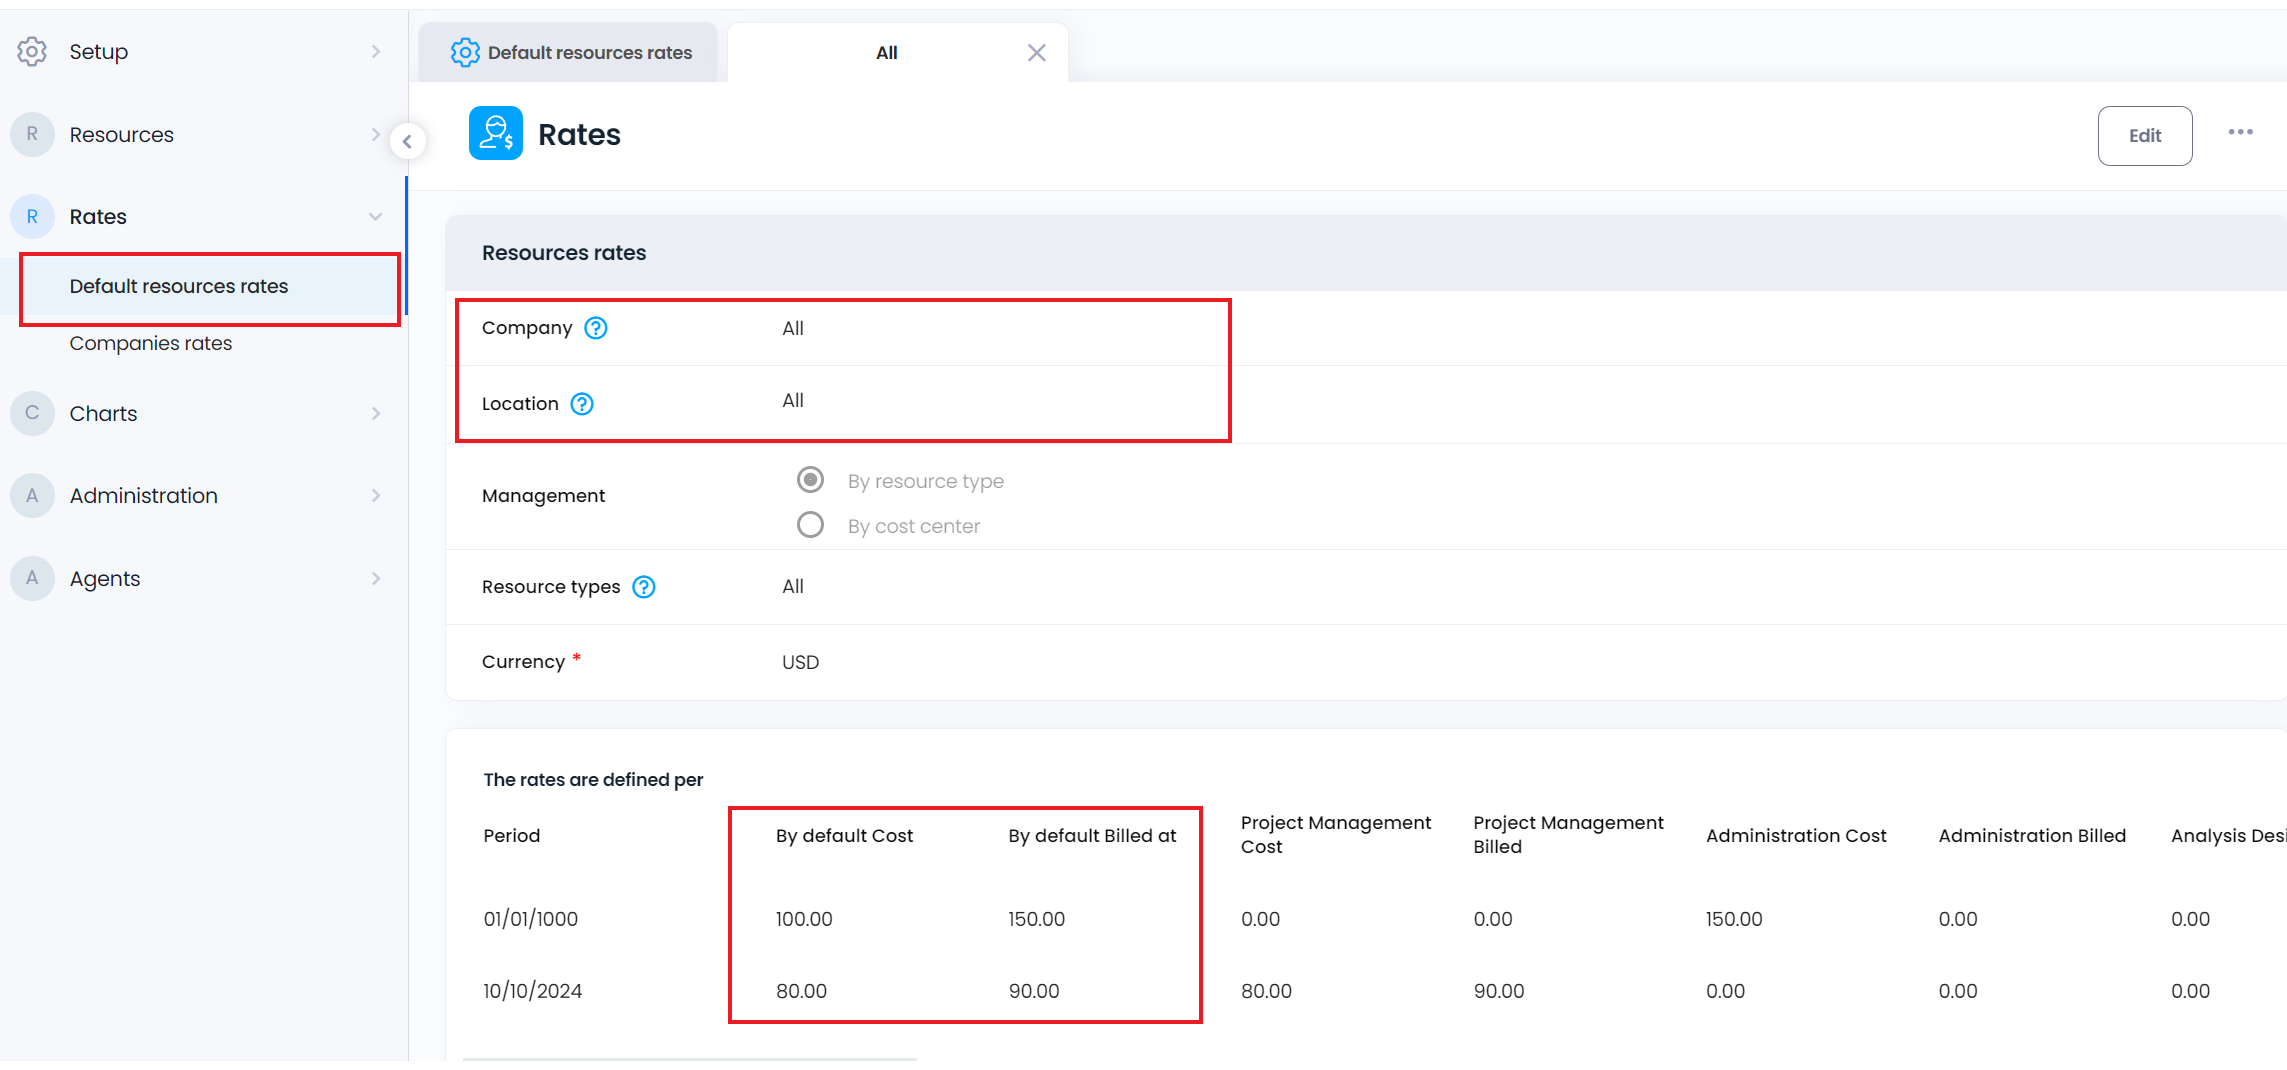Click the Rates page header icon
The width and height of the screenshot is (2287, 1070).
(496, 133)
